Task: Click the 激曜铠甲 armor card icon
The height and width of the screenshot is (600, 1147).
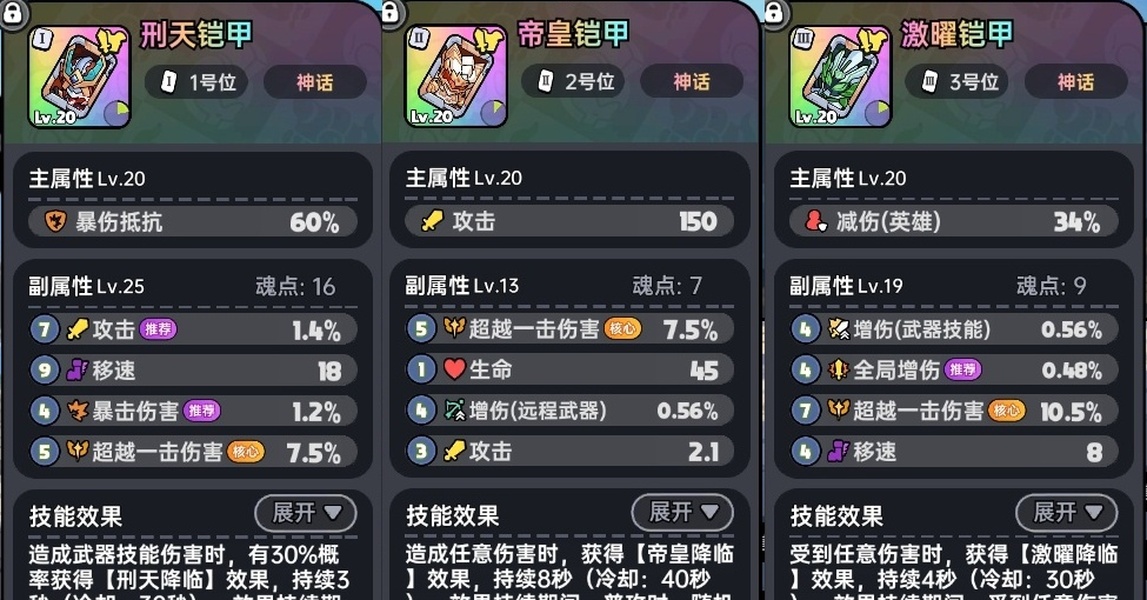Action: tap(840, 78)
